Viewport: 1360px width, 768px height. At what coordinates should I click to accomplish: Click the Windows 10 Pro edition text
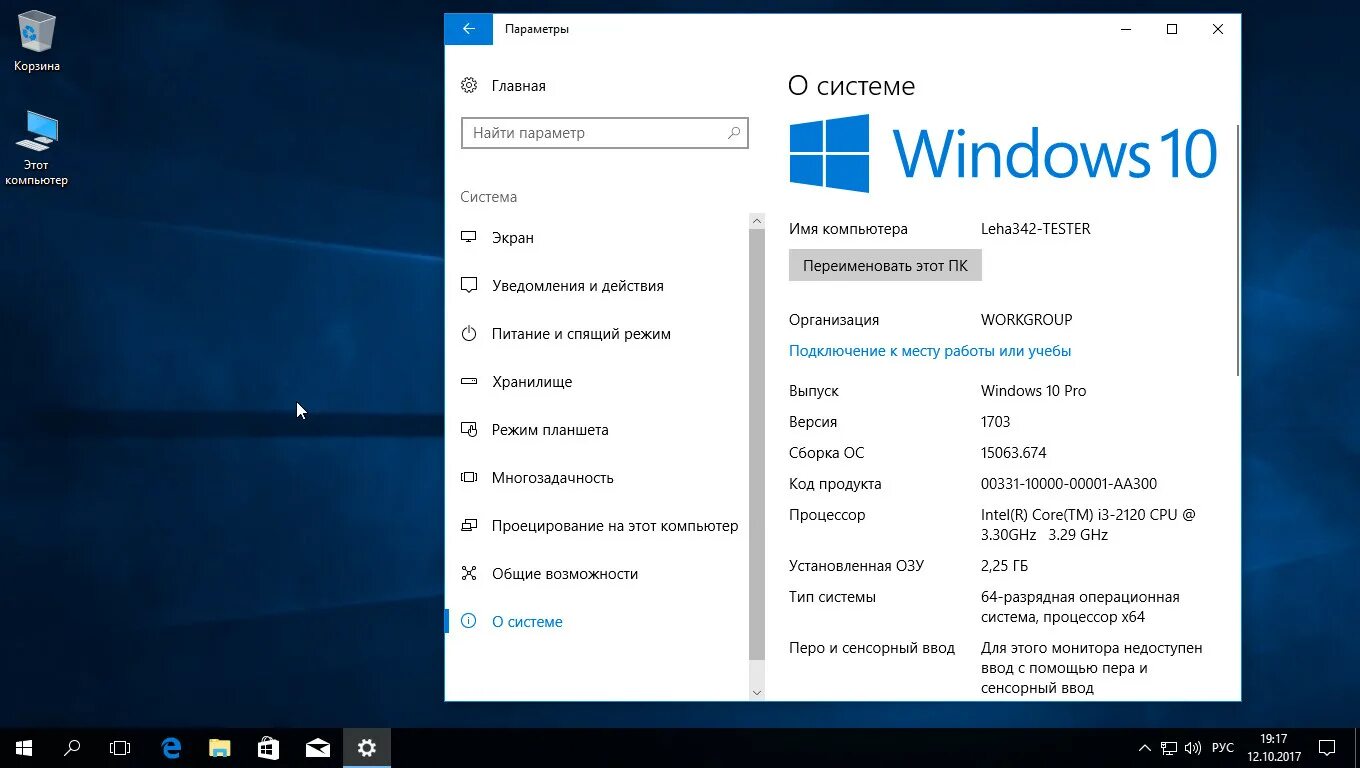pos(1033,391)
